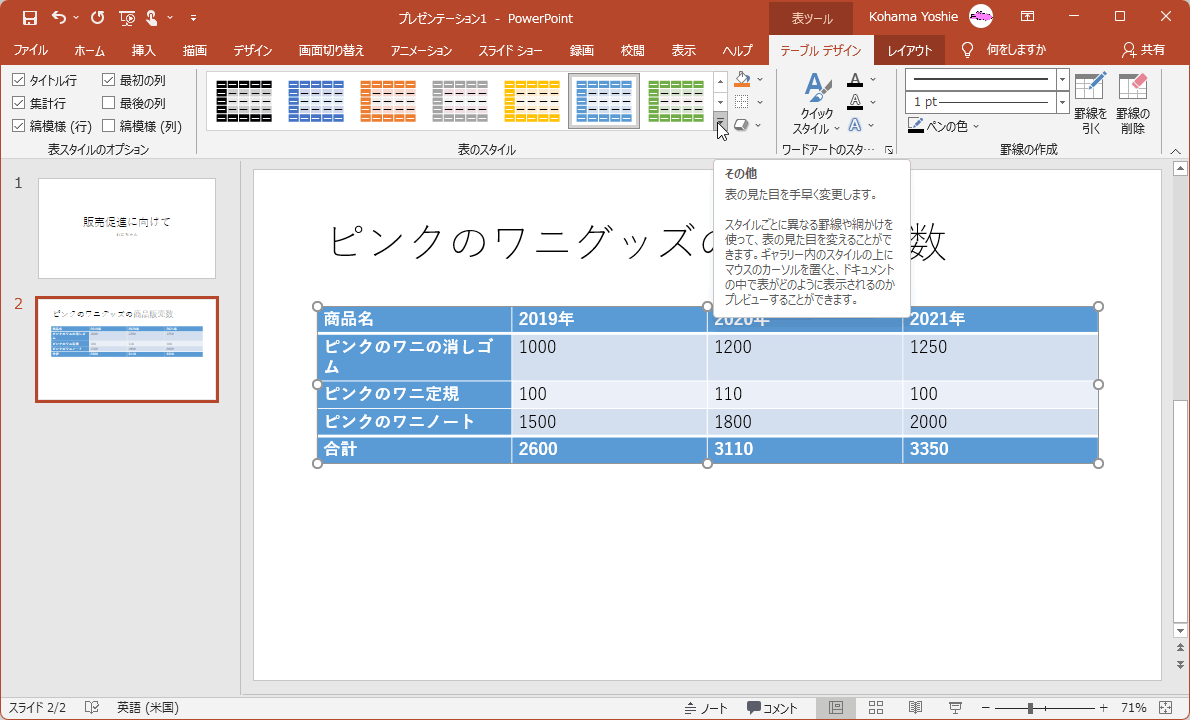Select the Draw Table (罫線を引く) tool
This screenshot has height=720, width=1190.
point(1091,104)
